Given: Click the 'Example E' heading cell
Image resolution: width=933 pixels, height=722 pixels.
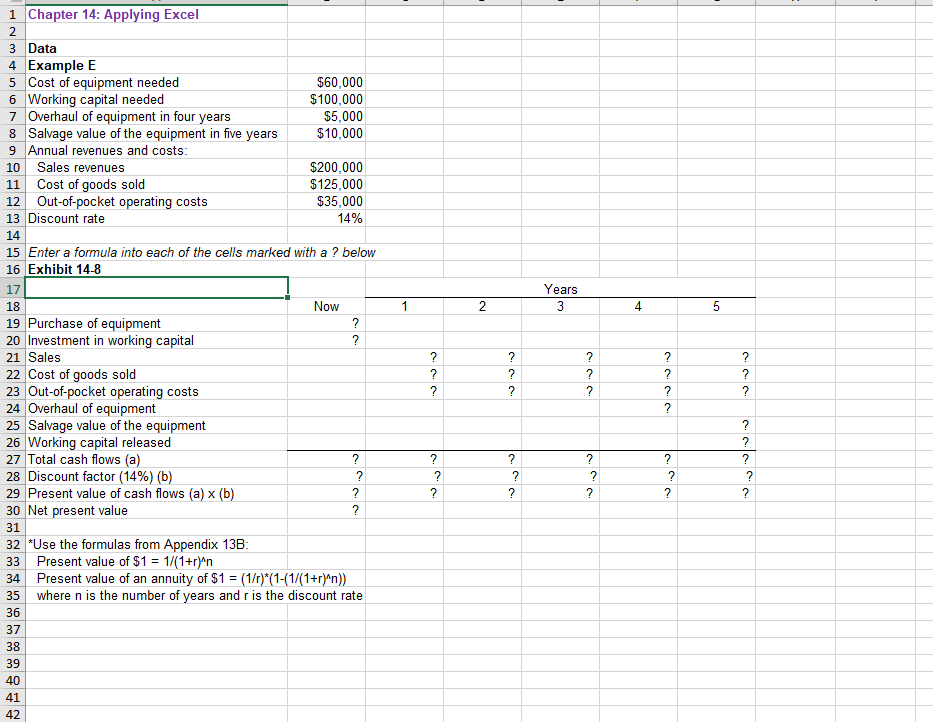Looking at the screenshot, I should point(157,65).
